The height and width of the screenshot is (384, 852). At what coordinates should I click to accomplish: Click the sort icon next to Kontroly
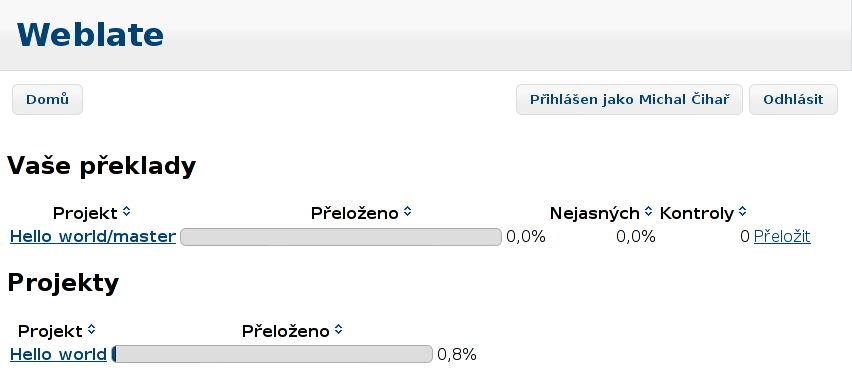point(743,212)
